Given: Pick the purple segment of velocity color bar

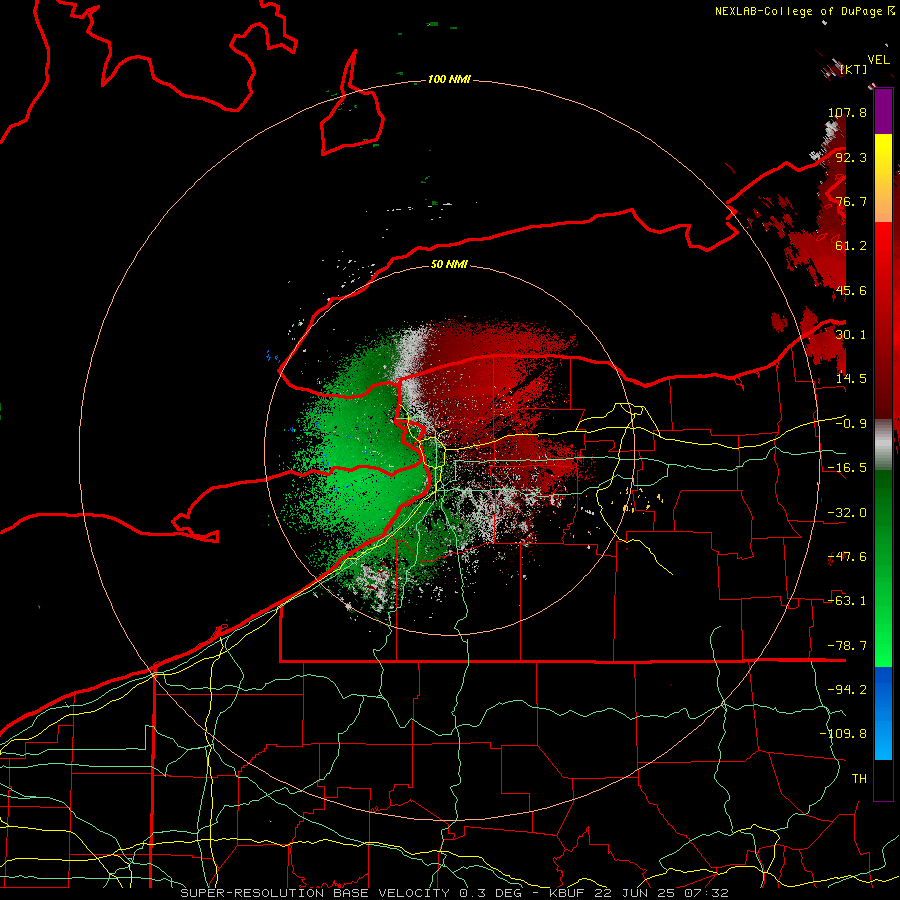Looking at the screenshot, I should [883, 112].
